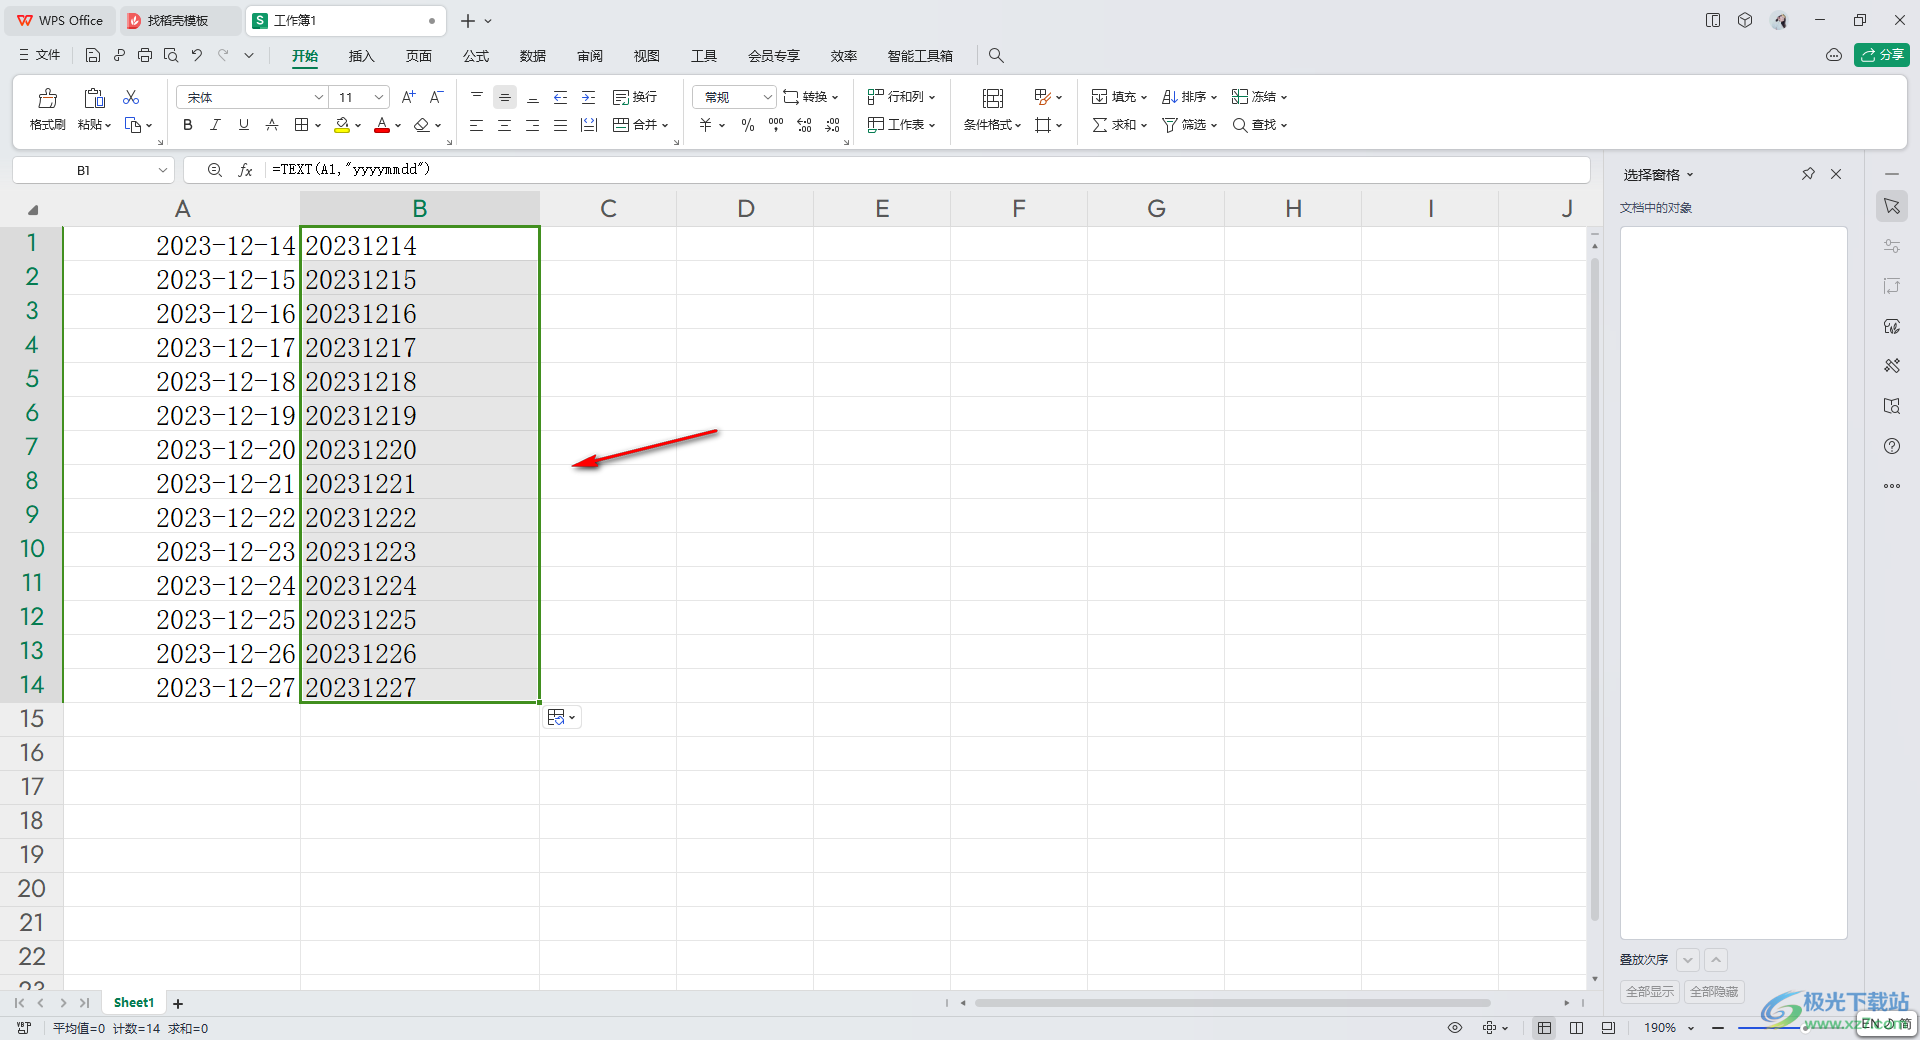Click the decrease decimal places icon
This screenshot has width=1920, height=1040.
(832, 125)
